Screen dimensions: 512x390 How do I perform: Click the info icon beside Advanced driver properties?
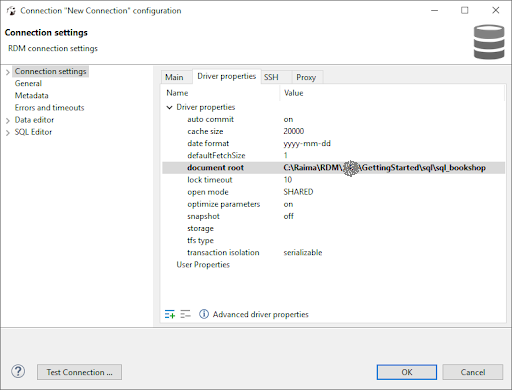204,314
